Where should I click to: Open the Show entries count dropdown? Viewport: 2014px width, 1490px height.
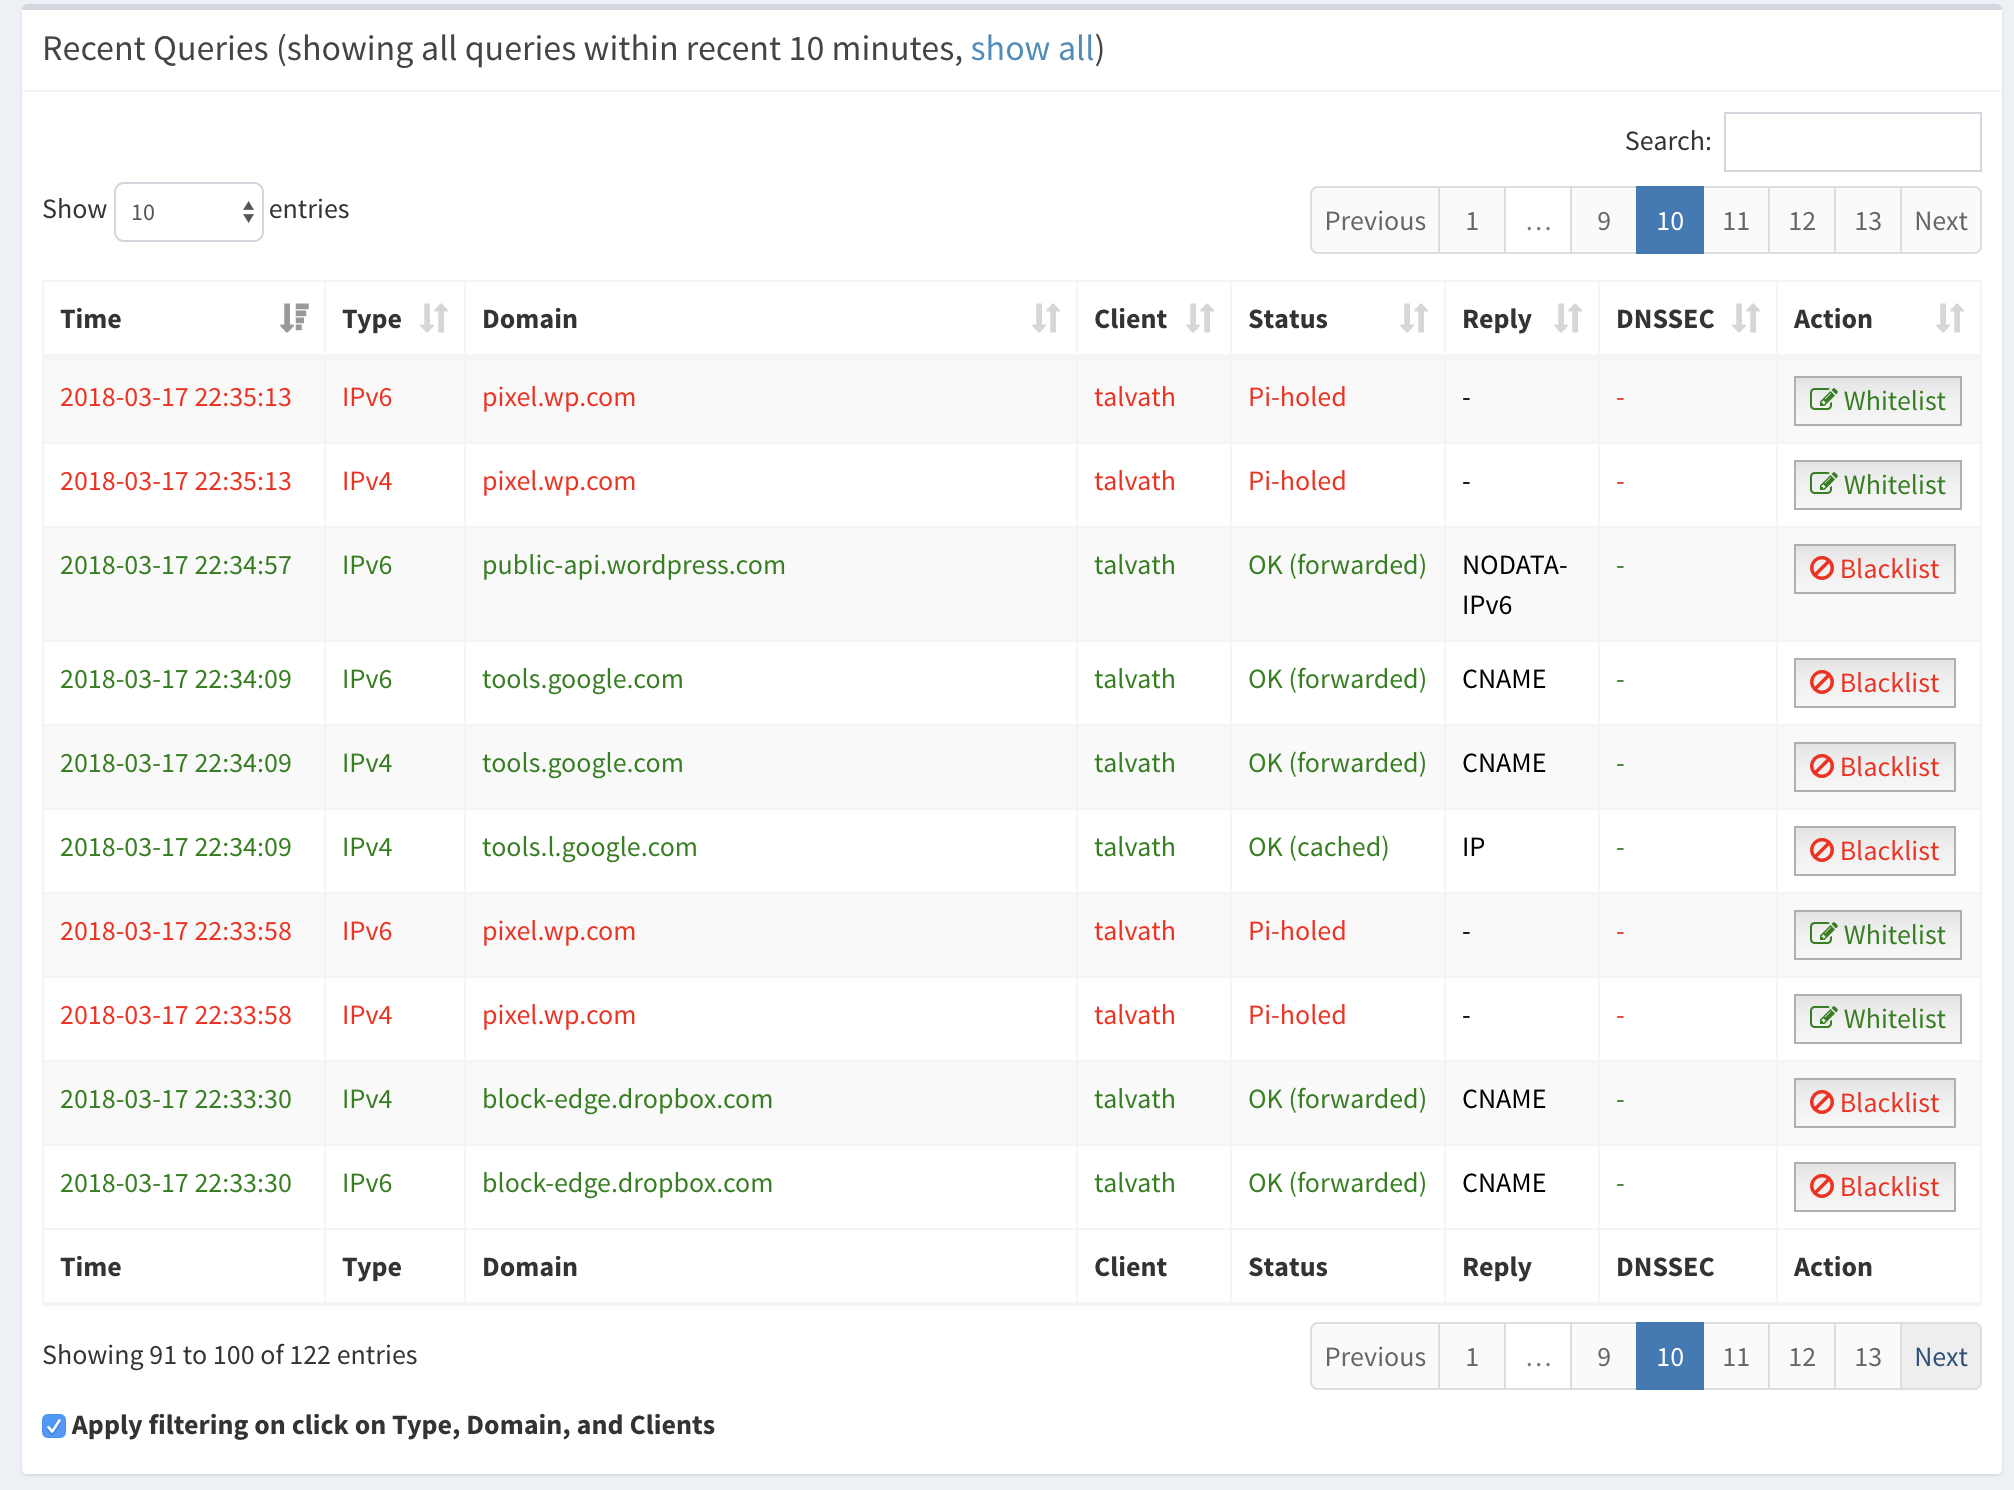(x=189, y=212)
